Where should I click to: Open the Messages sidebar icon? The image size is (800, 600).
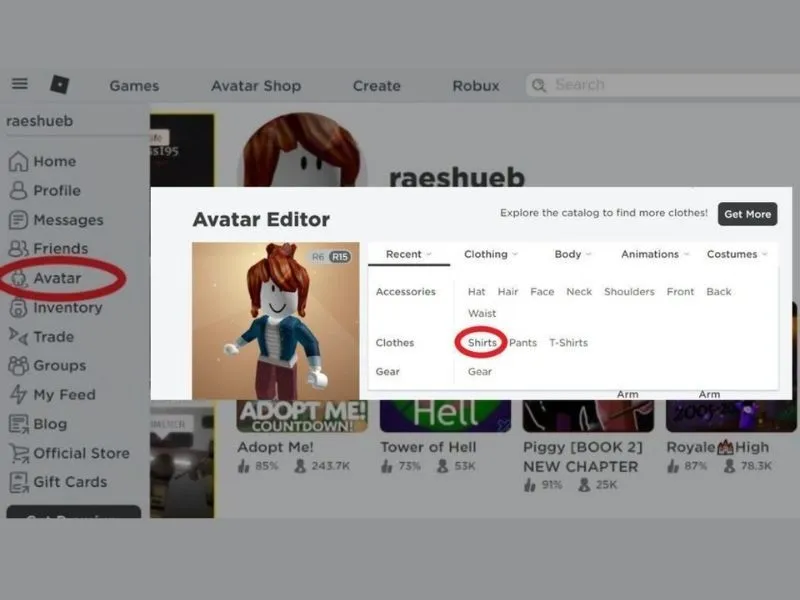[x=18, y=220]
